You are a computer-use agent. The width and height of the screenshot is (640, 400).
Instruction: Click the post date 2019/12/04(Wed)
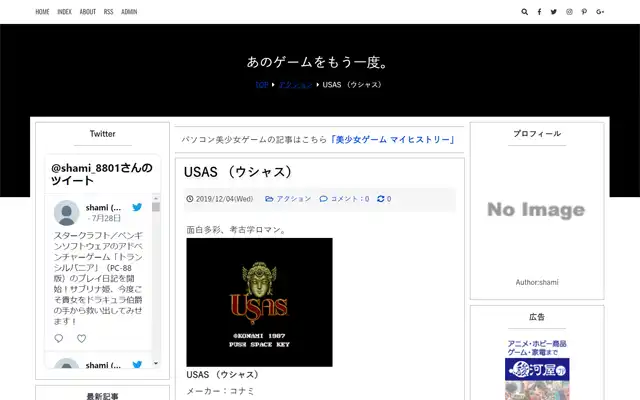(224, 199)
